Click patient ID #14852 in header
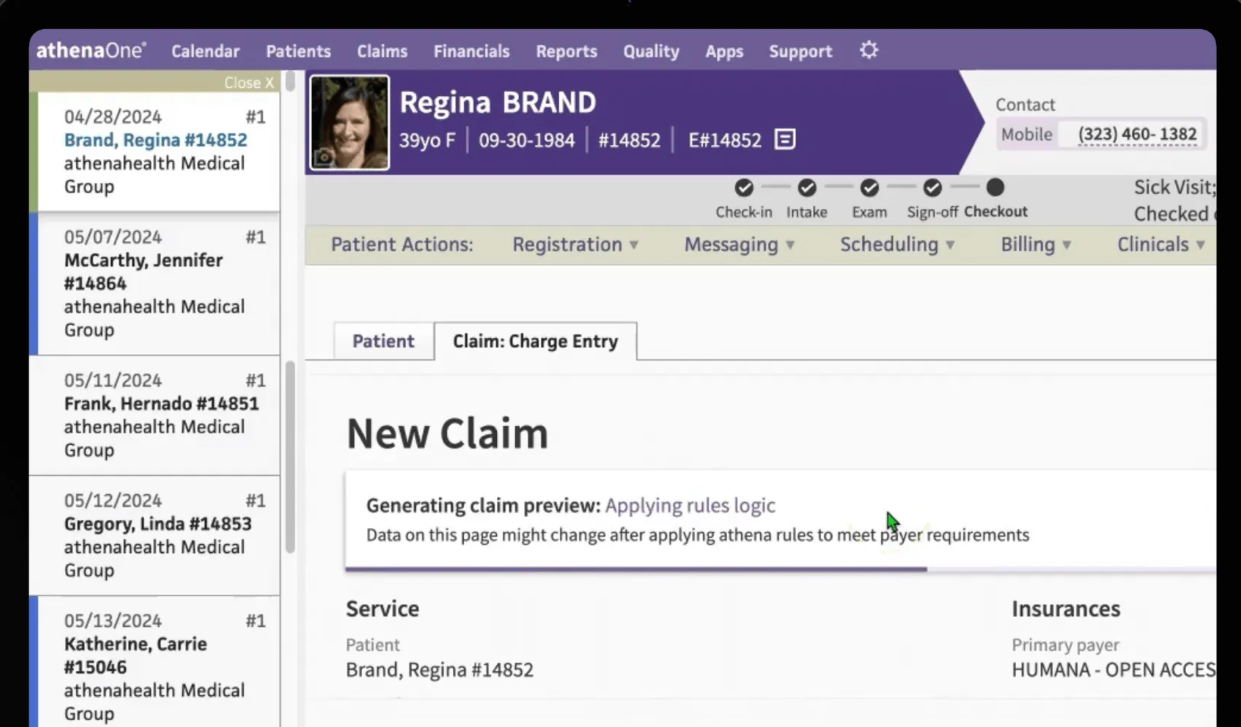 coord(629,140)
